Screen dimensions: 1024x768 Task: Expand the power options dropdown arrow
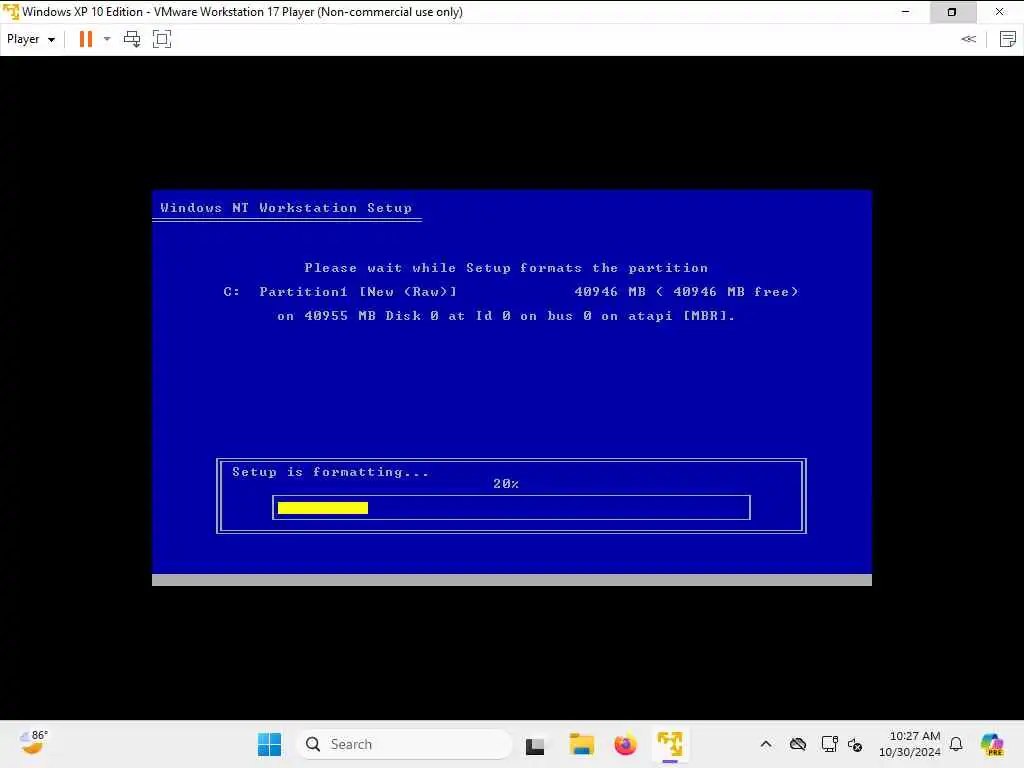point(107,39)
